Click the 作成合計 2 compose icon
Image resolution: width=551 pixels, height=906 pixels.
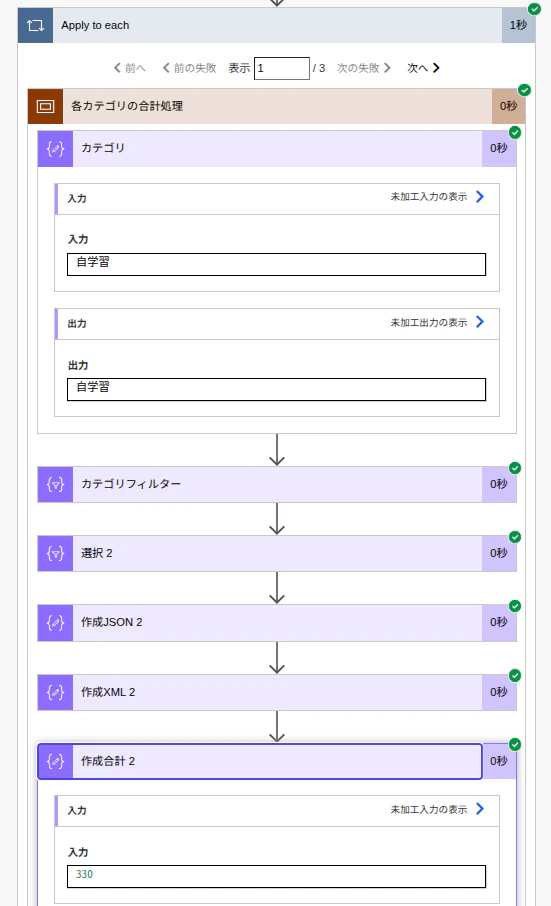tap(55, 762)
